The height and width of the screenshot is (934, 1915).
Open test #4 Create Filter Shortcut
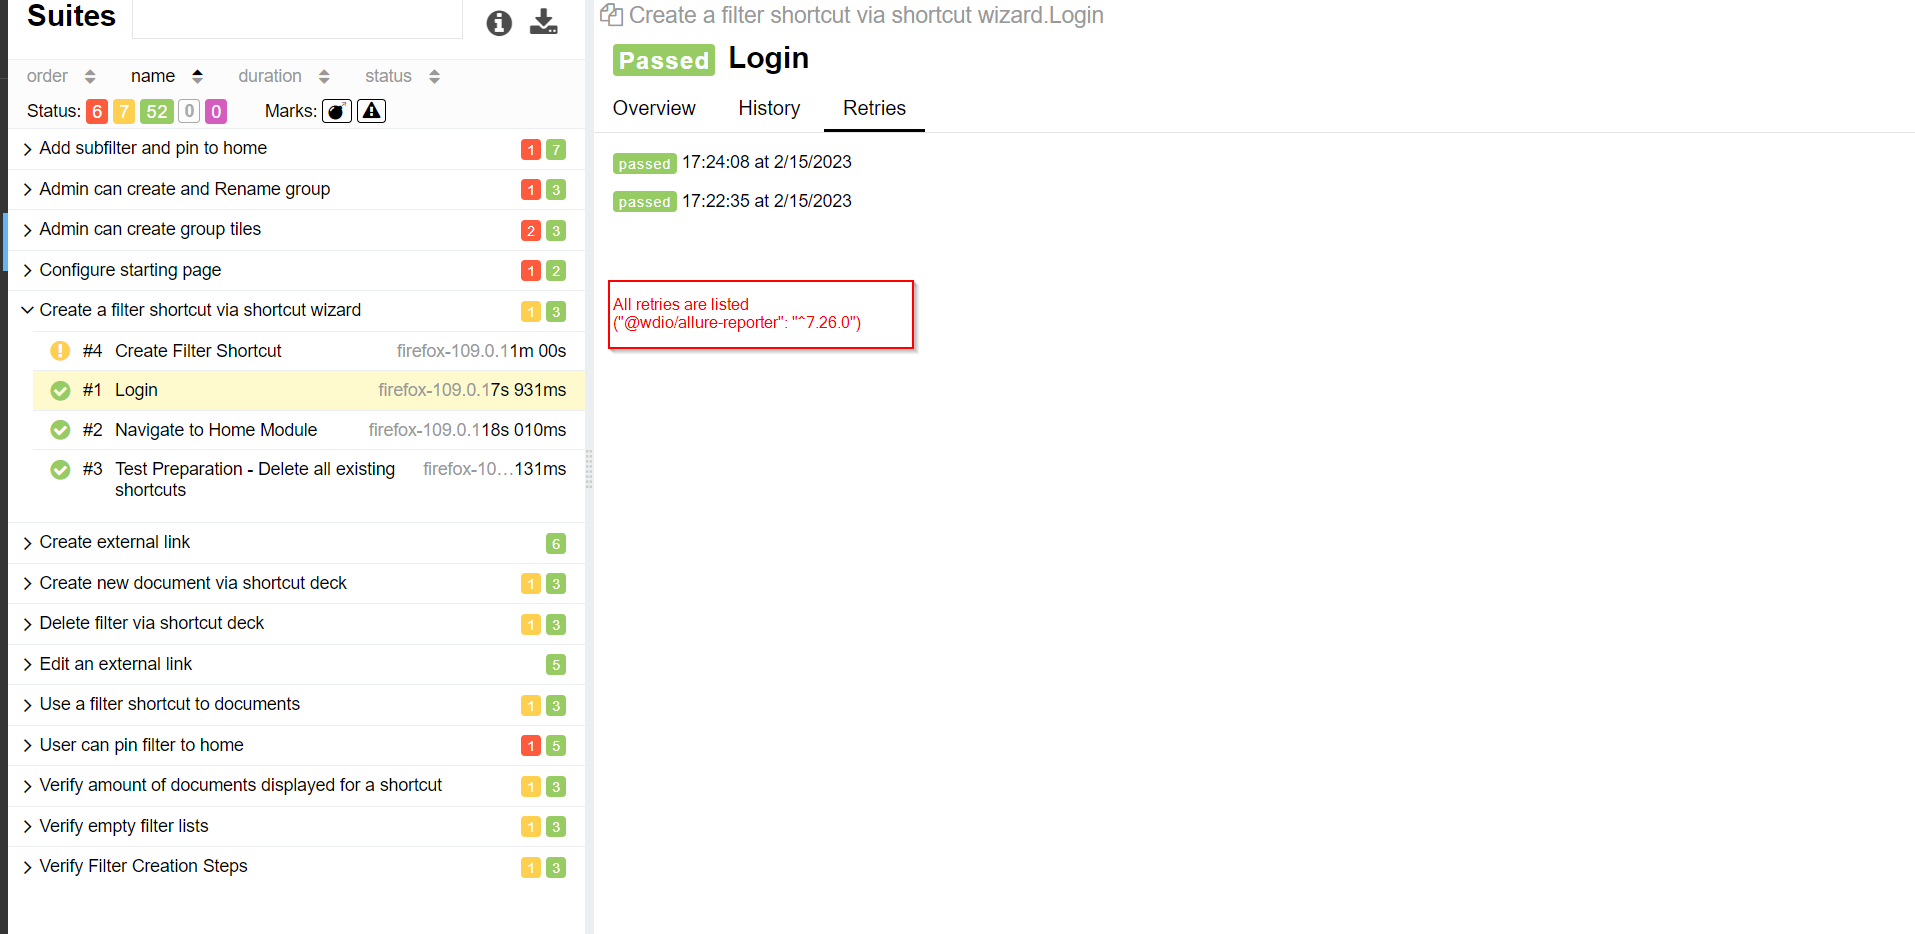(x=309, y=351)
